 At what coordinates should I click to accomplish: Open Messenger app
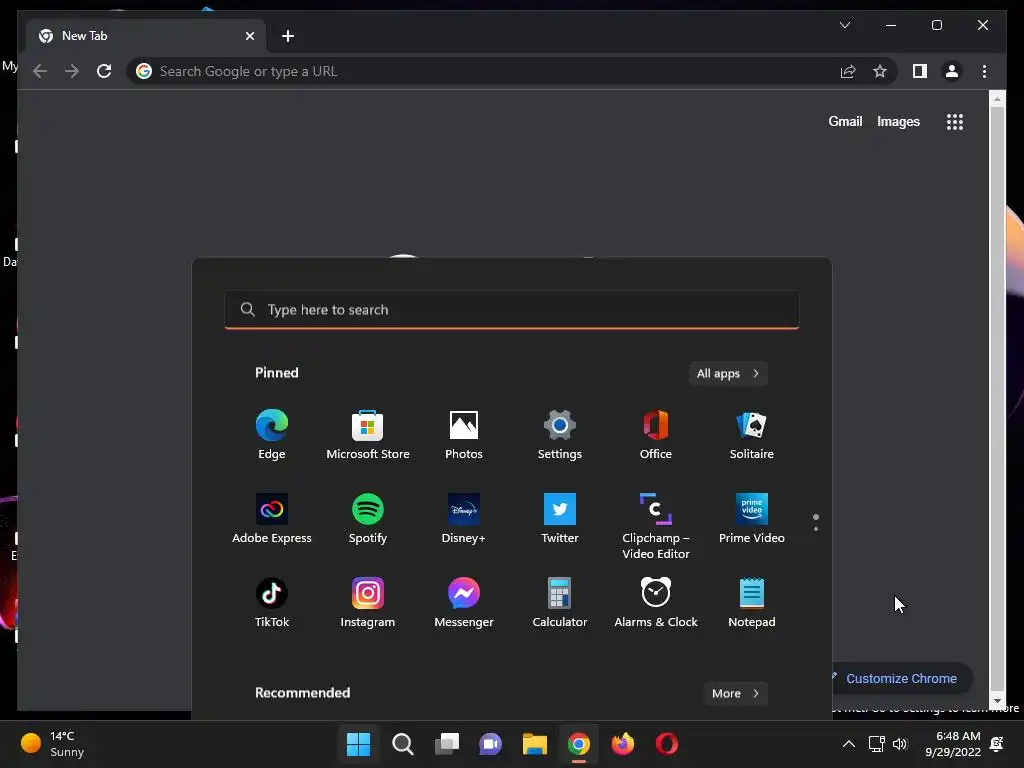[x=464, y=603]
